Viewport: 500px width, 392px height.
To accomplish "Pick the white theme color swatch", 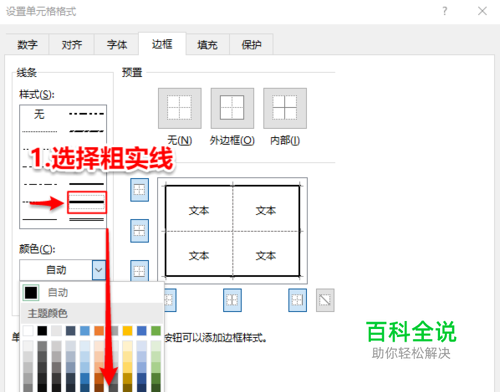I will click(x=28, y=331).
